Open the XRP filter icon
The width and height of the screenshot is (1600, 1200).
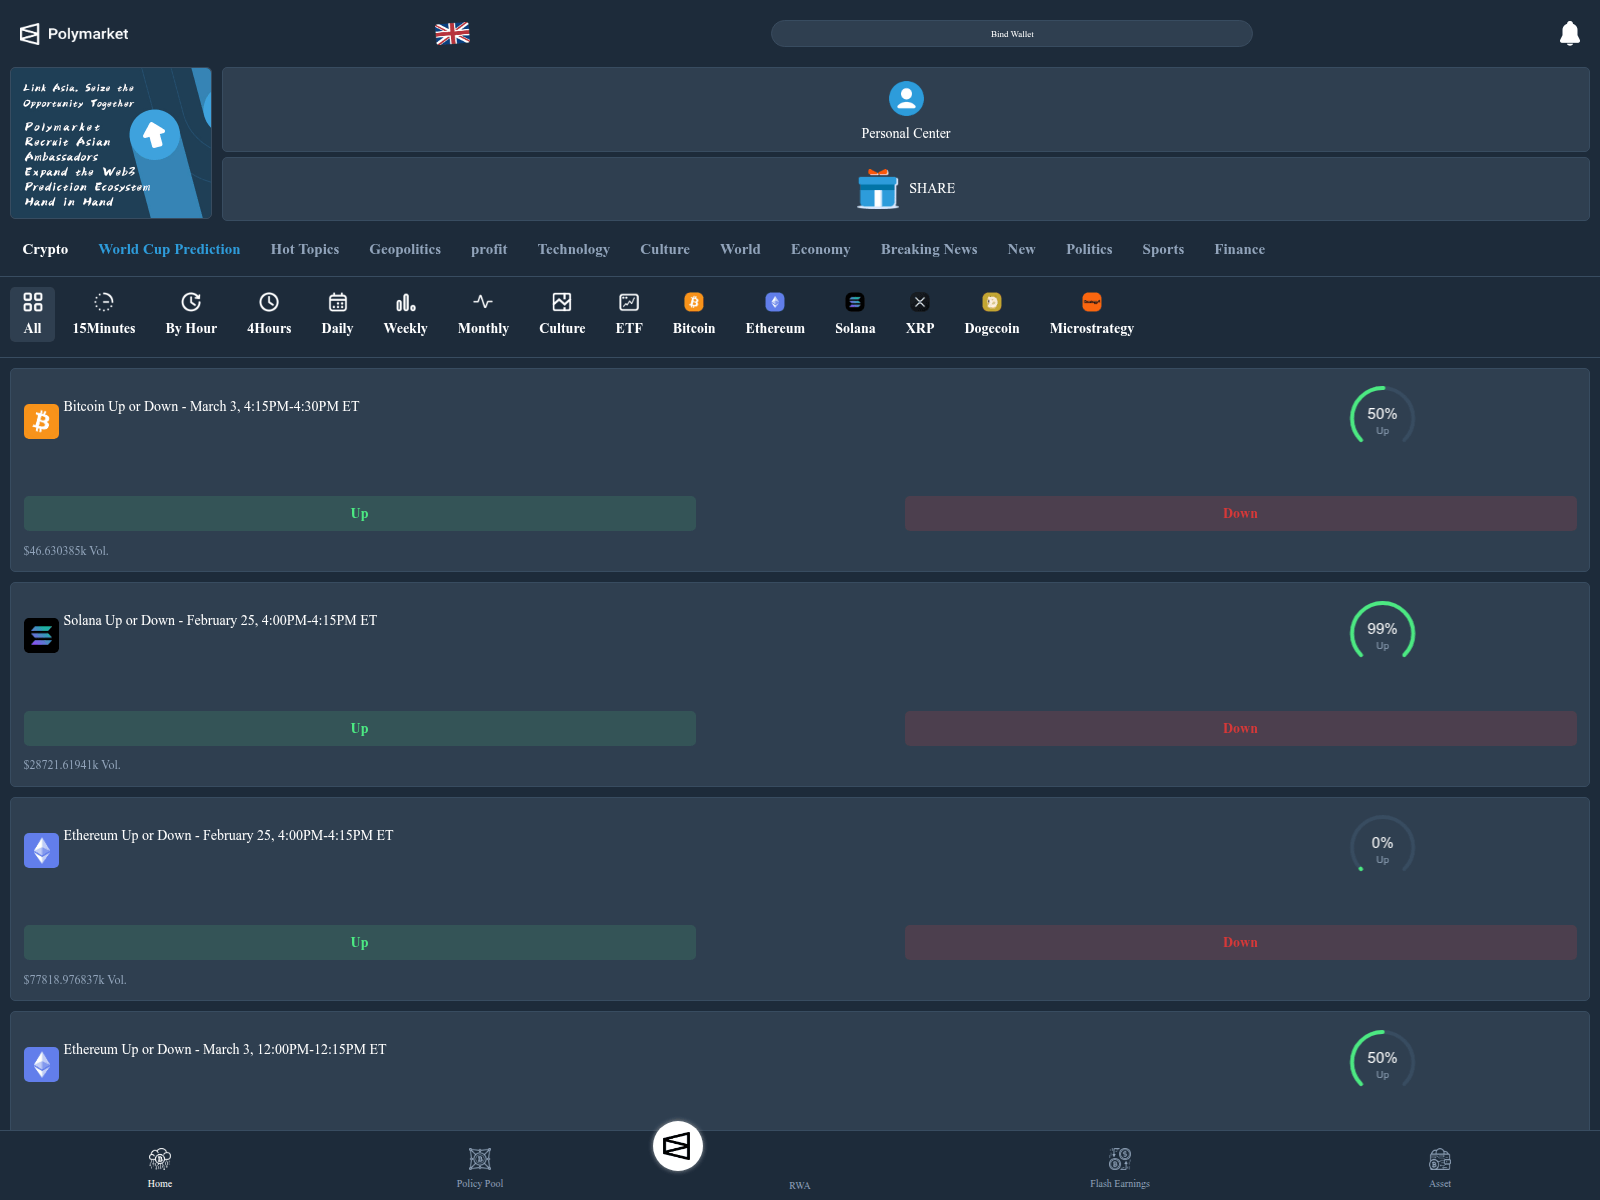click(919, 301)
